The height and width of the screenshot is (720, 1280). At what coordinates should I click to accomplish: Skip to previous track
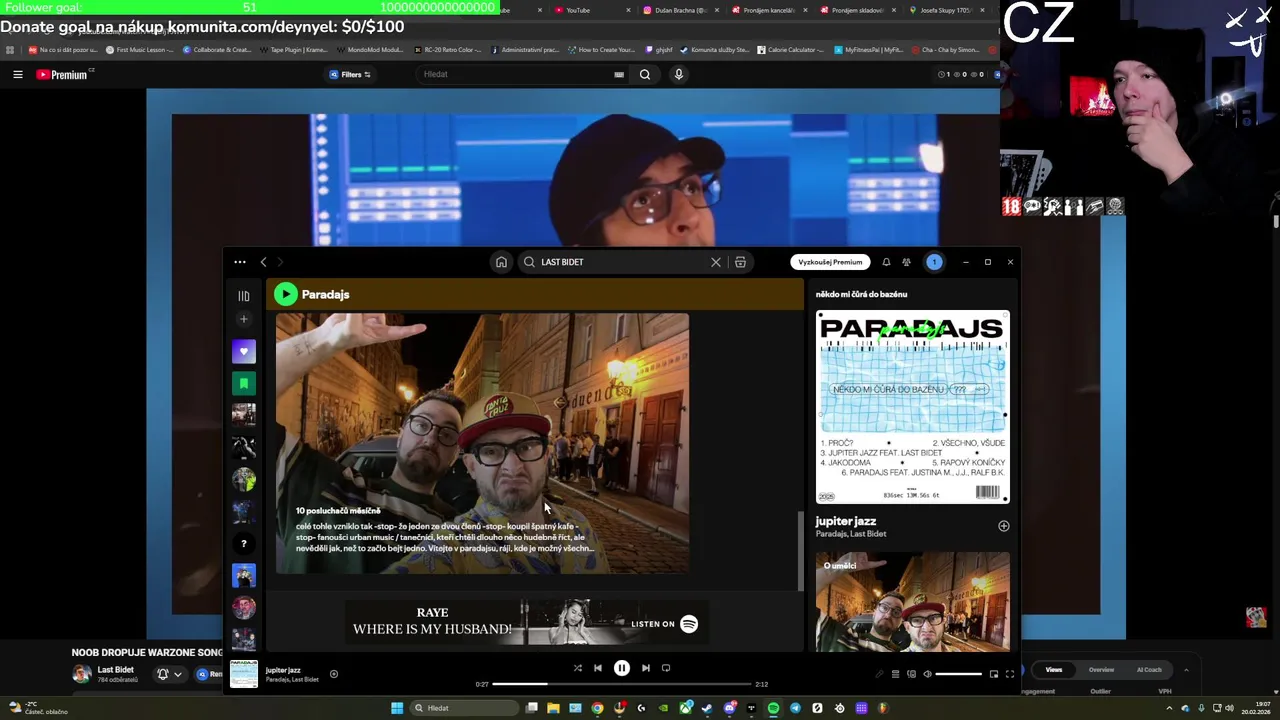coord(598,668)
